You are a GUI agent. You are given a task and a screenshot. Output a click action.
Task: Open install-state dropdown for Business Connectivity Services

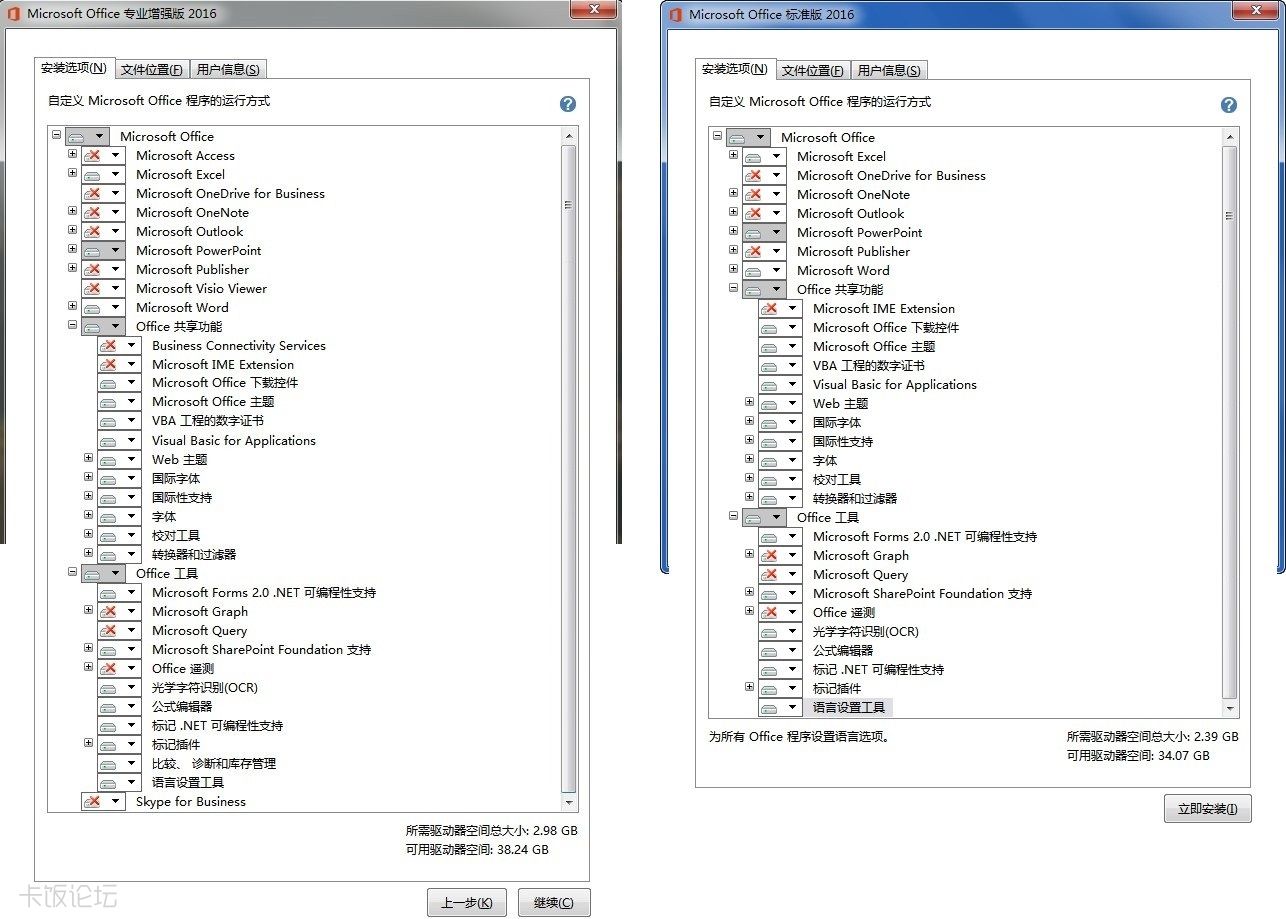[x=132, y=345]
